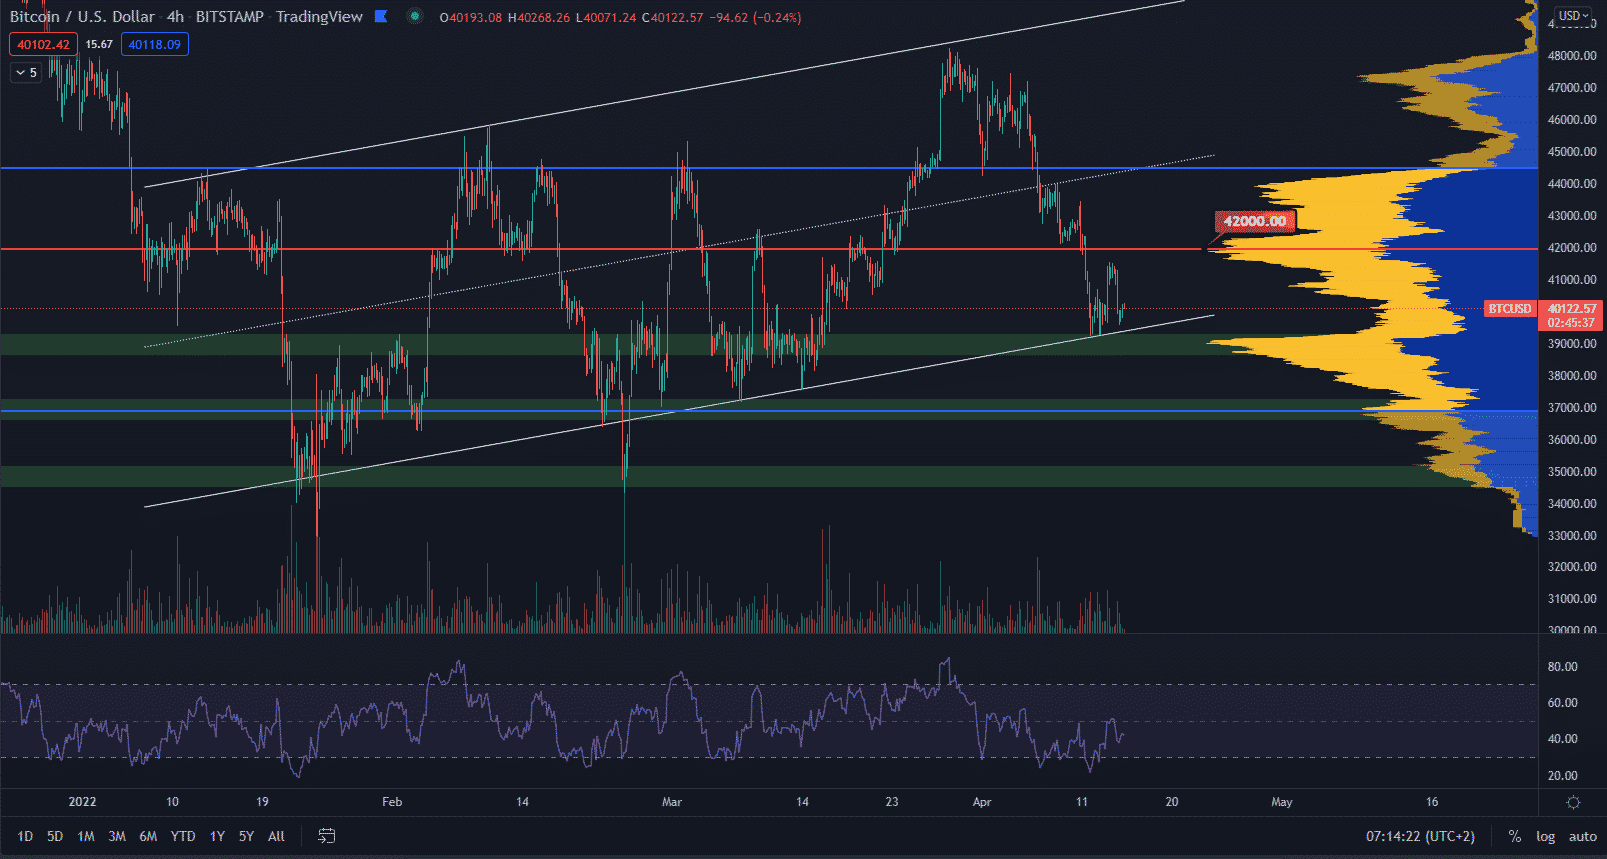
Task: Open chart settings gear icon
Action: pos(1573,802)
